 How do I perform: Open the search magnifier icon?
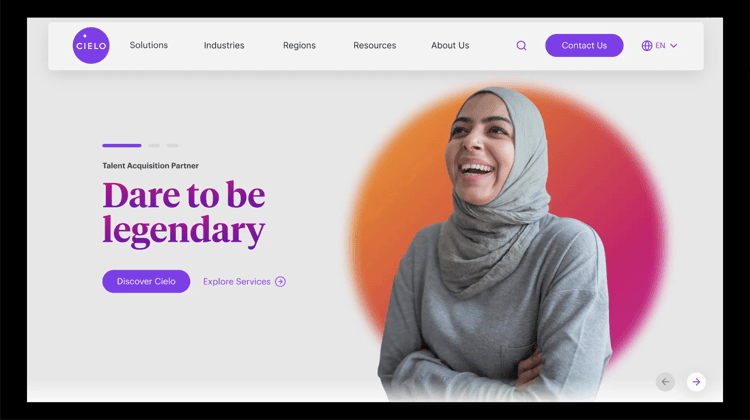pyautogui.click(x=521, y=45)
